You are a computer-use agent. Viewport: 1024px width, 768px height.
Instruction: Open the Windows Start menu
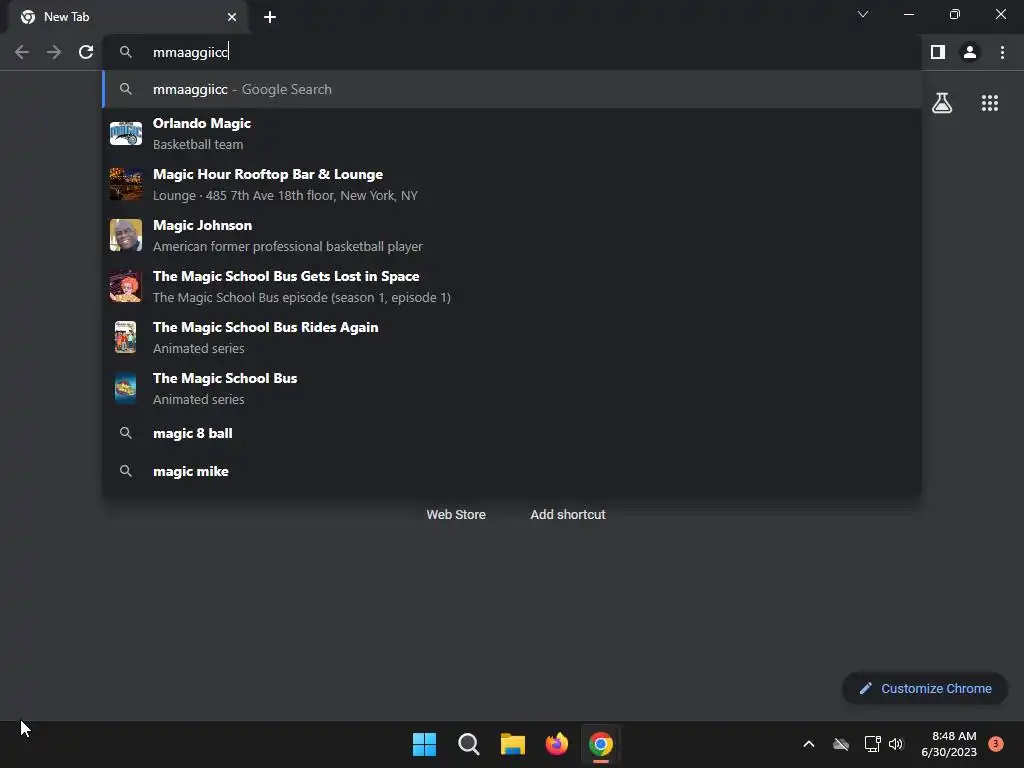(x=424, y=744)
